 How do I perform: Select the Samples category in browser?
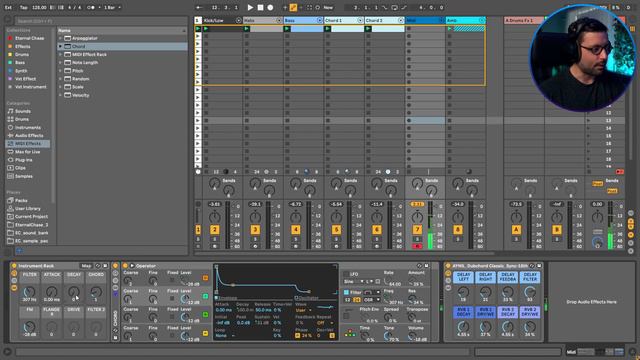(24, 176)
